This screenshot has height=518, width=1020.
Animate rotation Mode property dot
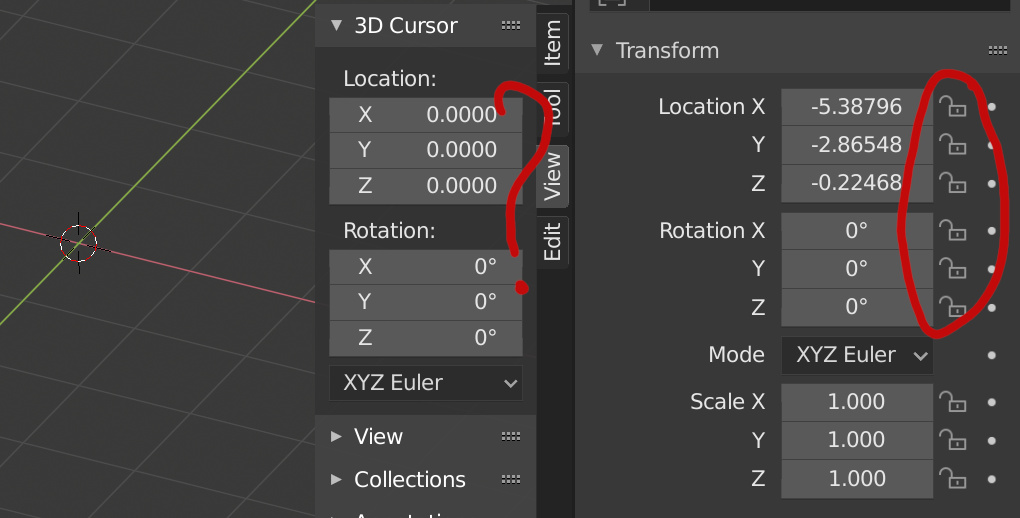pos(991,355)
